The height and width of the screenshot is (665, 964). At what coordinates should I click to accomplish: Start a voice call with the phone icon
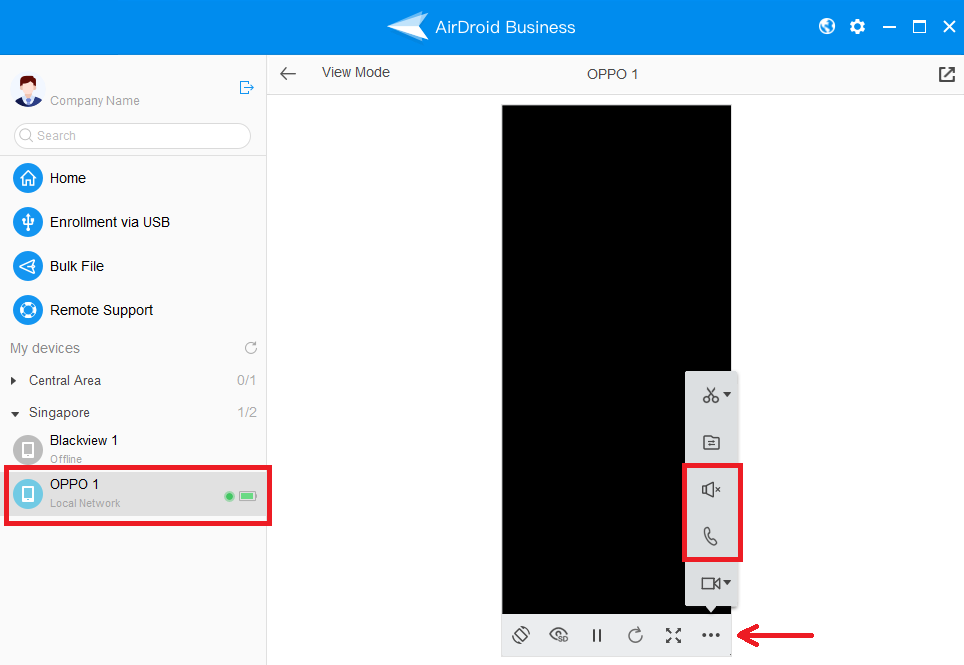click(710, 537)
